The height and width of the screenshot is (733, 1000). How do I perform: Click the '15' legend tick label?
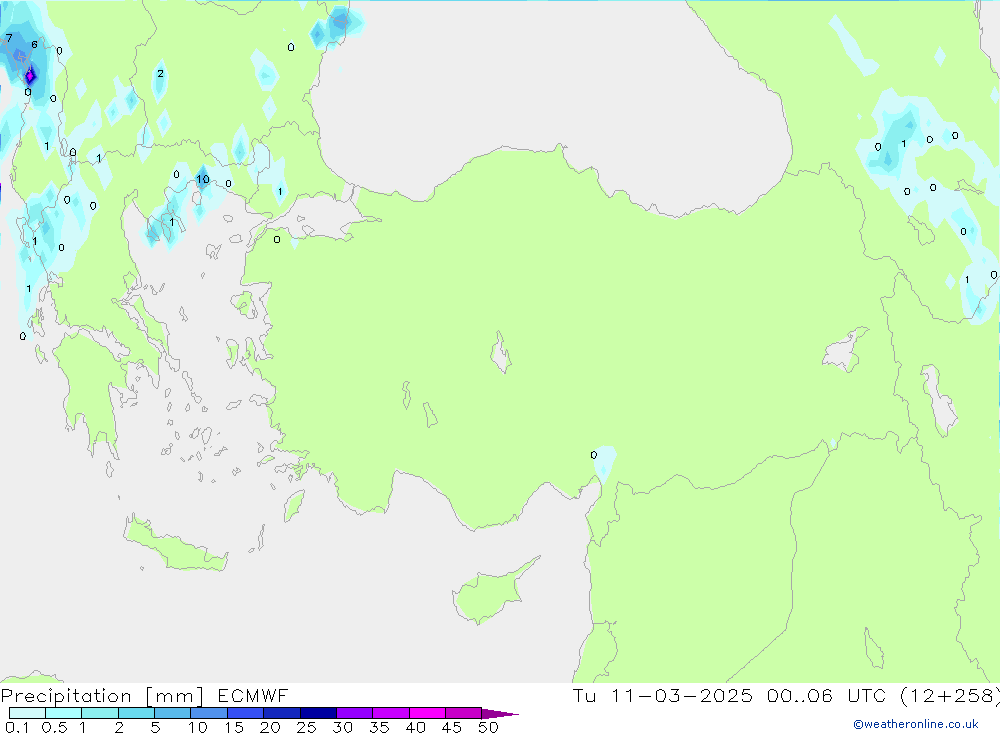click(x=233, y=727)
